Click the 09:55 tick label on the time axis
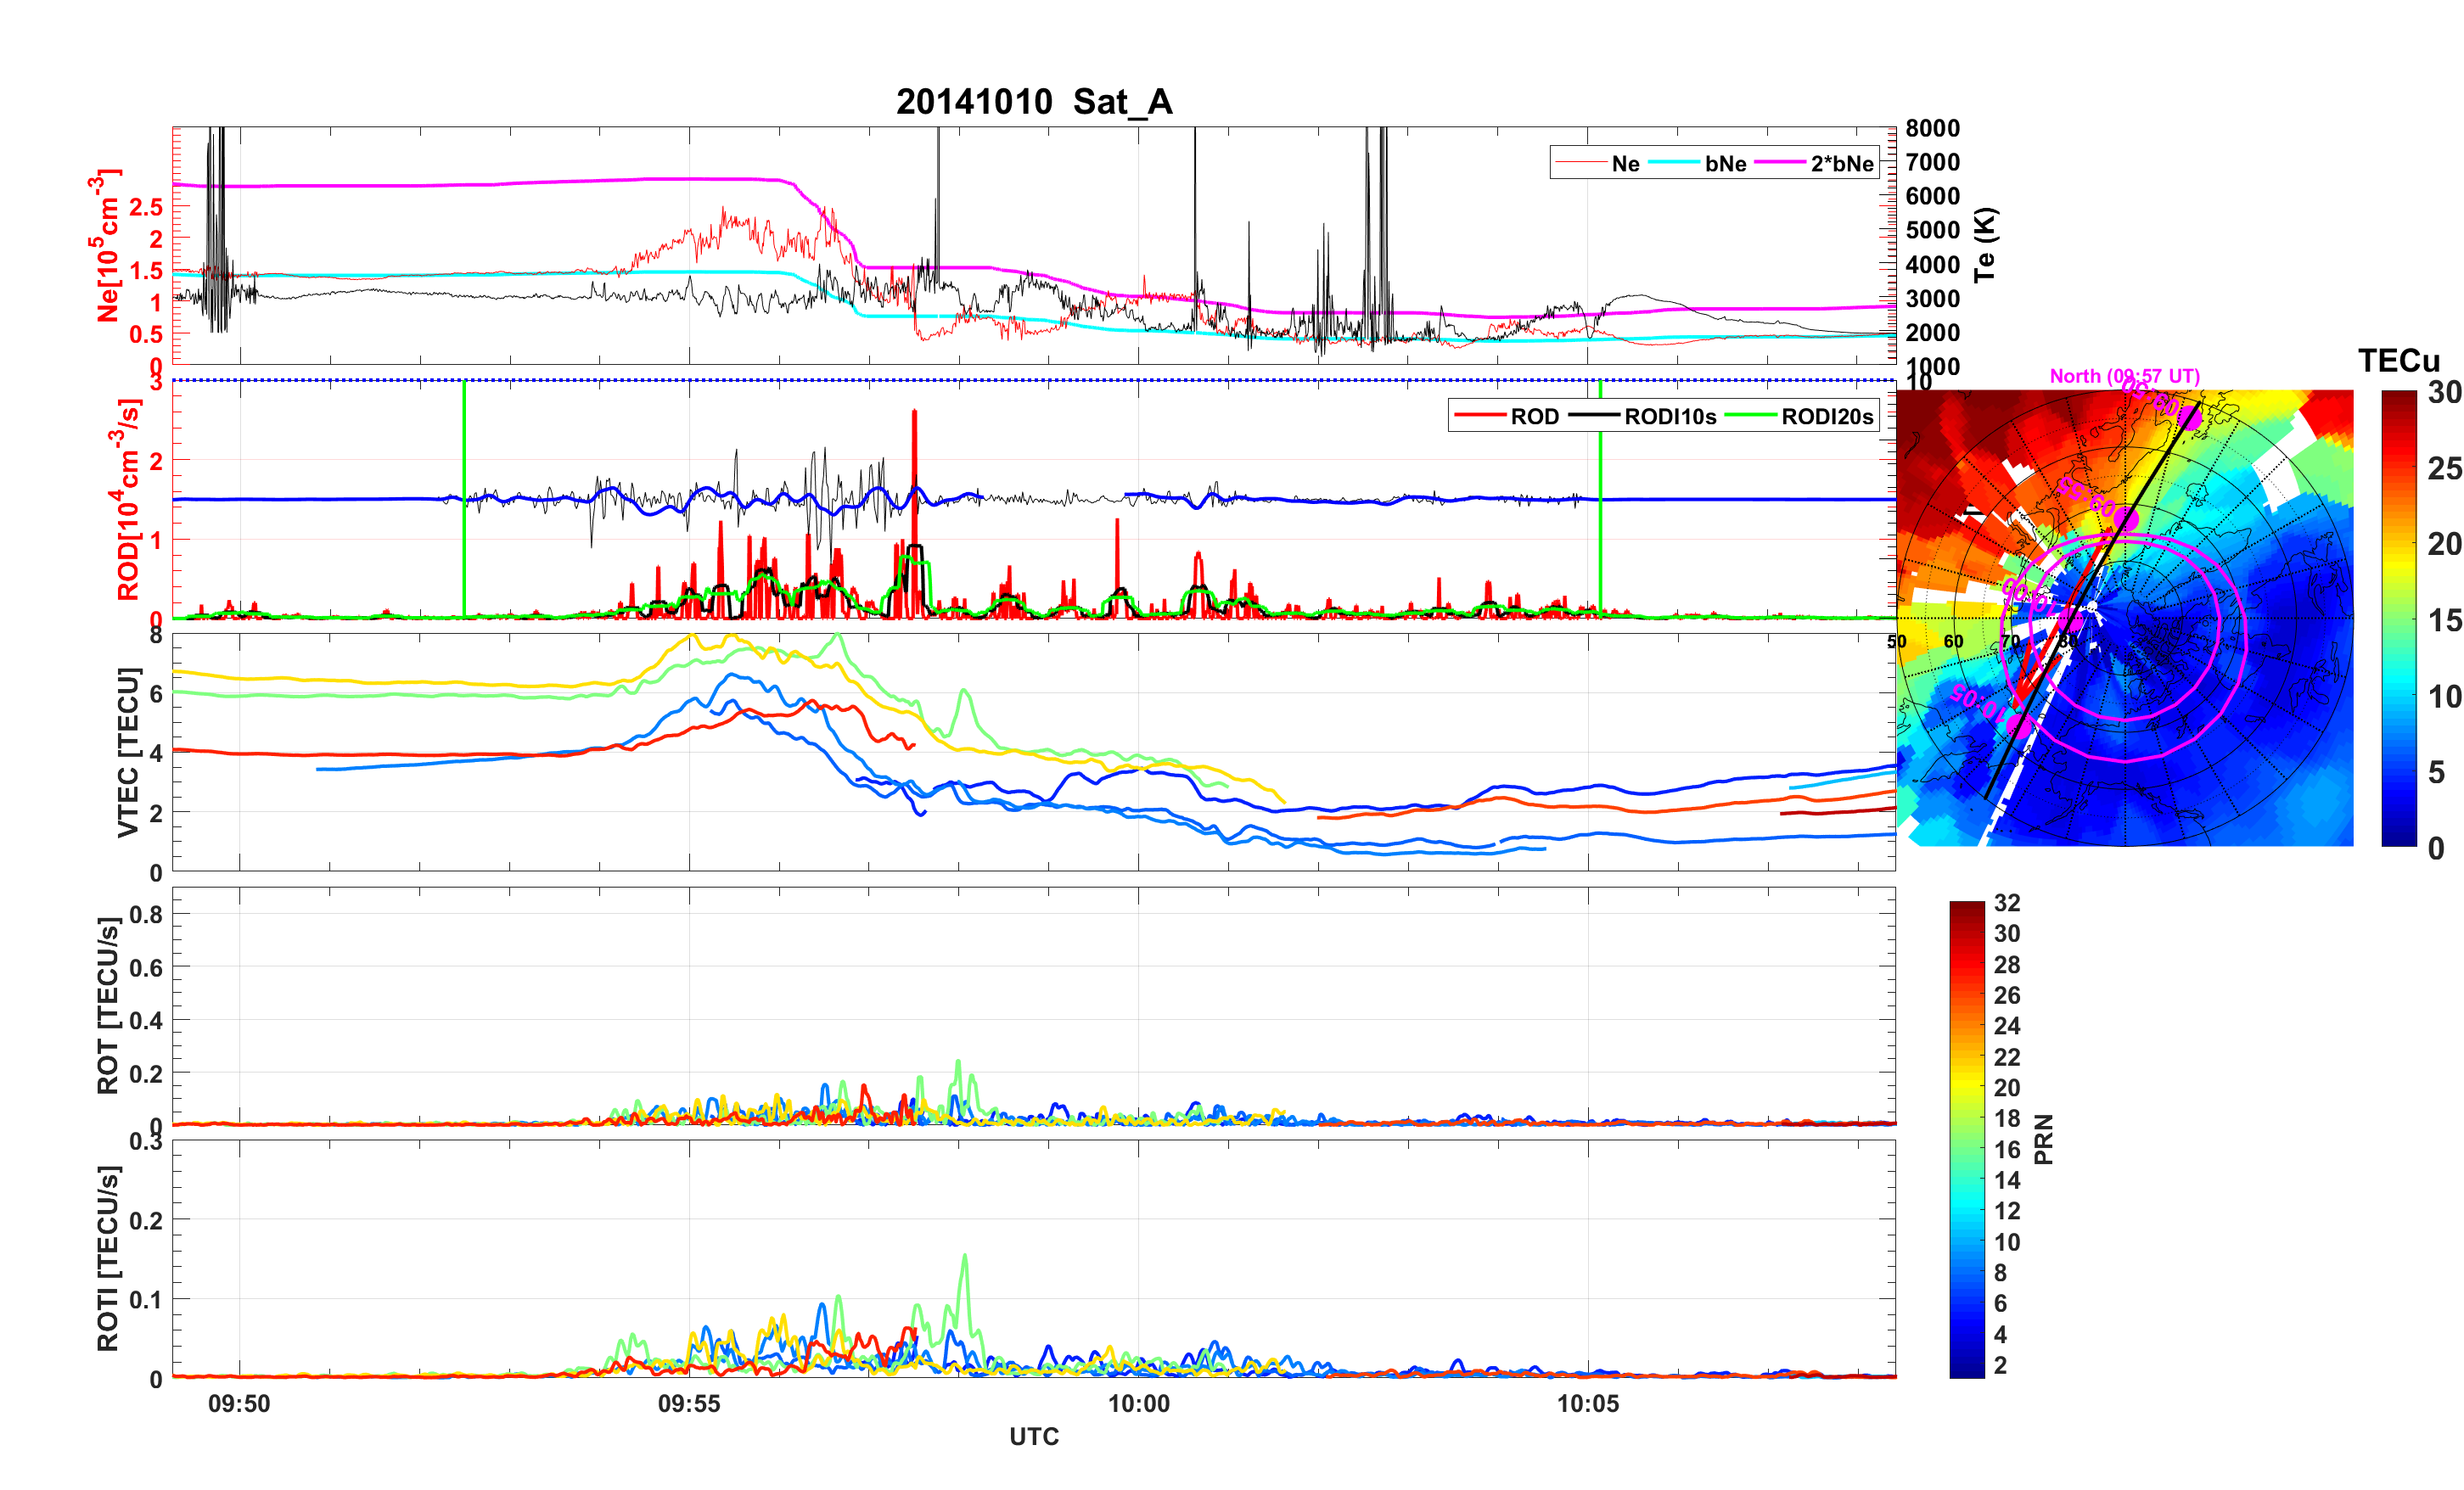Screen dimensions: 2464x1490 pos(688,1404)
